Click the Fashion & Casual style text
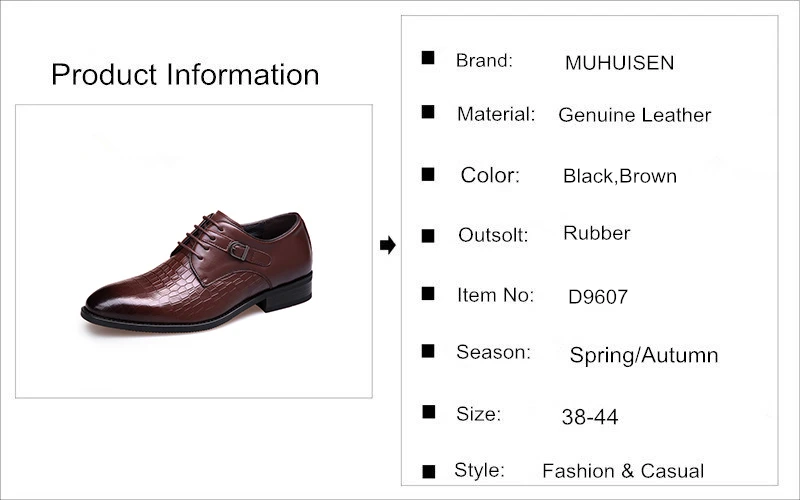This screenshot has height=500, width=800. (623, 470)
